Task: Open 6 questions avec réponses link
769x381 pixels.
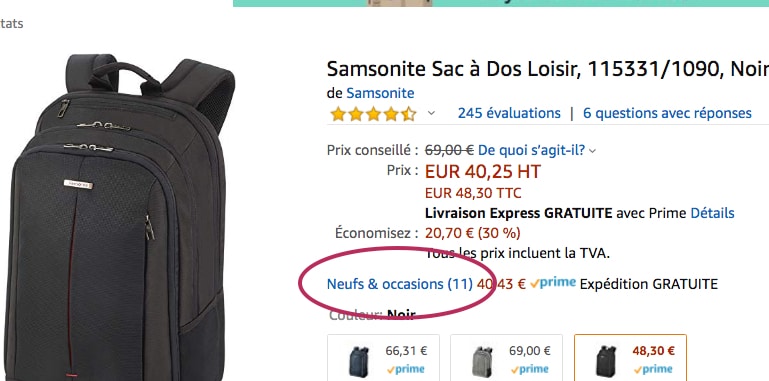Action: tap(667, 113)
